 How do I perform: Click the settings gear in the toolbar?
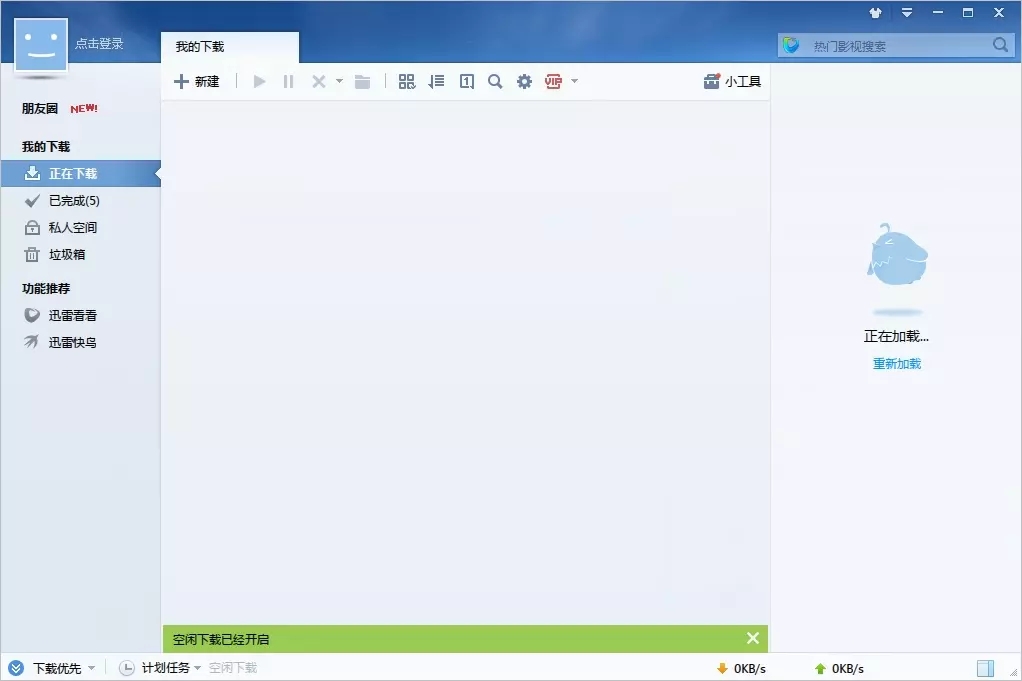pyautogui.click(x=524, y=81)
